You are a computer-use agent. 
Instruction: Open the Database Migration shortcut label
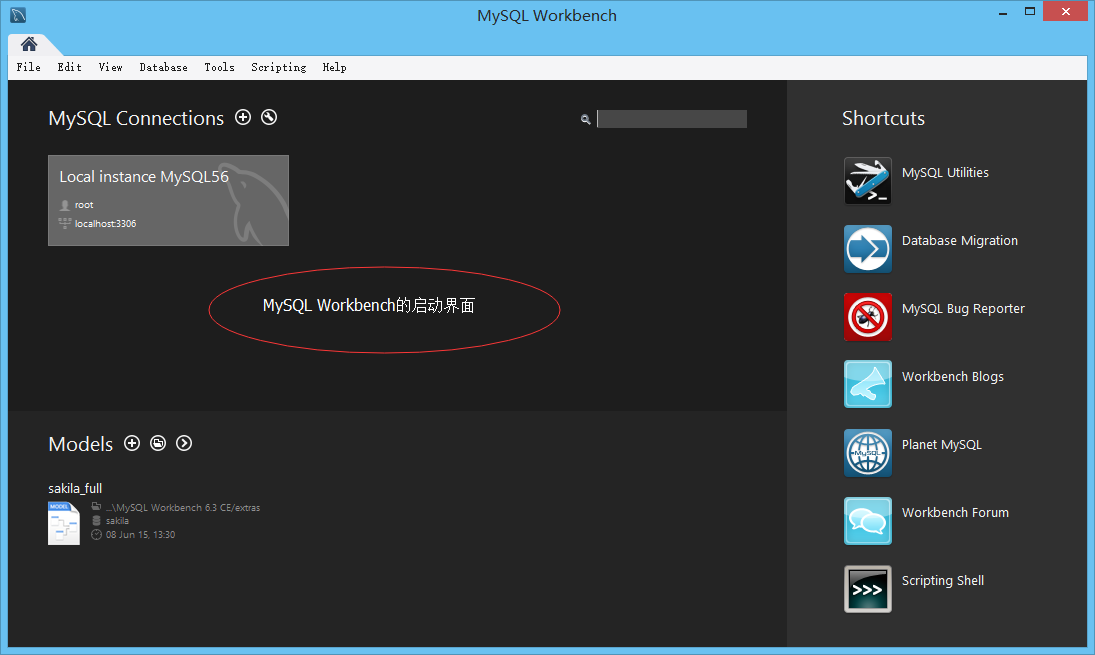(960, 240)
